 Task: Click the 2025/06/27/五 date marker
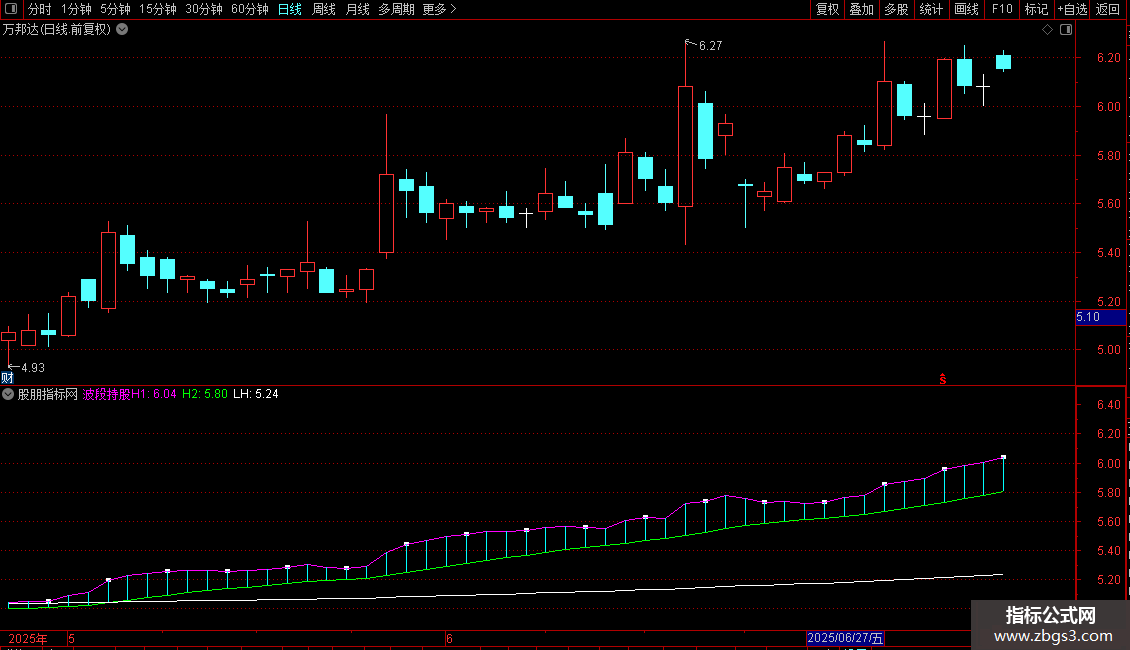(845, 638)
